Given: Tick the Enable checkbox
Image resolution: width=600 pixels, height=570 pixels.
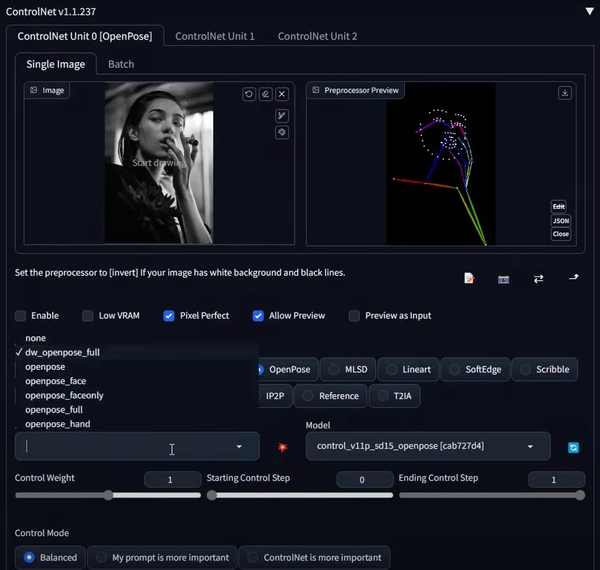Looking at the screenshot, I should tap(22, 316).
